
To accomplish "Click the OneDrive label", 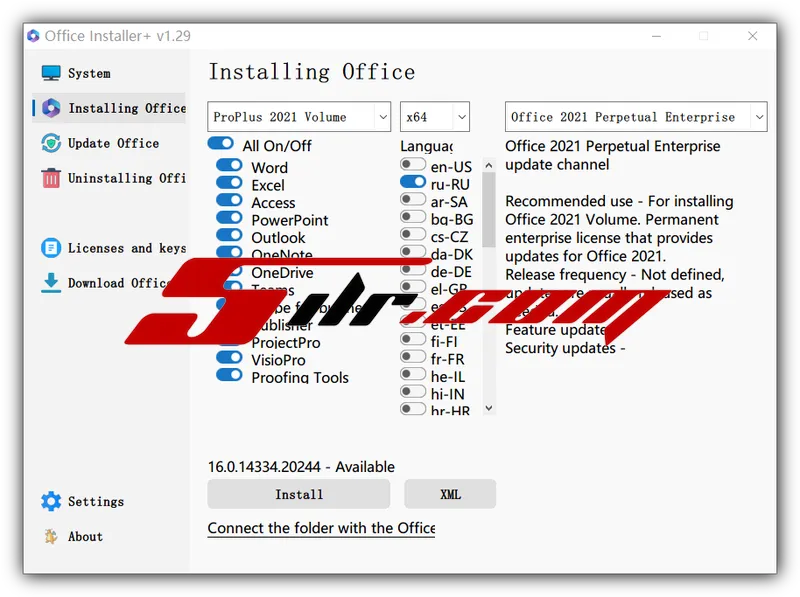I will tap(282, 273).
